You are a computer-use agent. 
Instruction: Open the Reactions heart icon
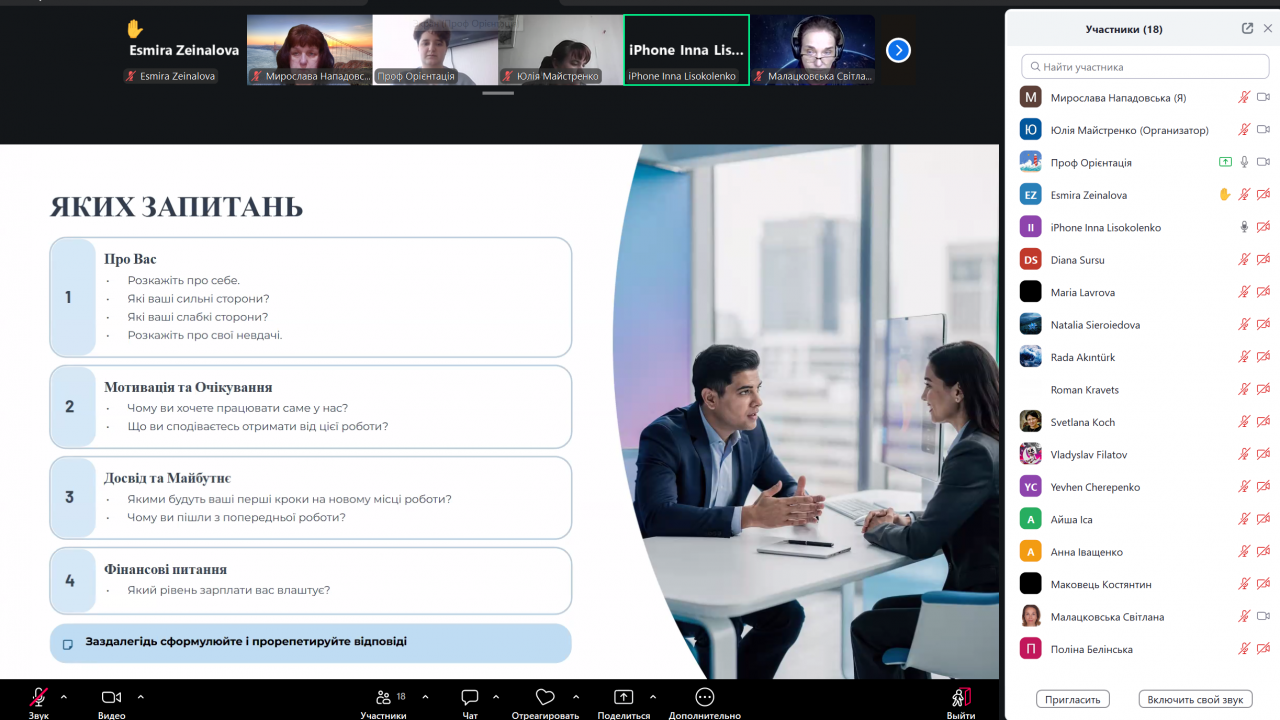545,697
